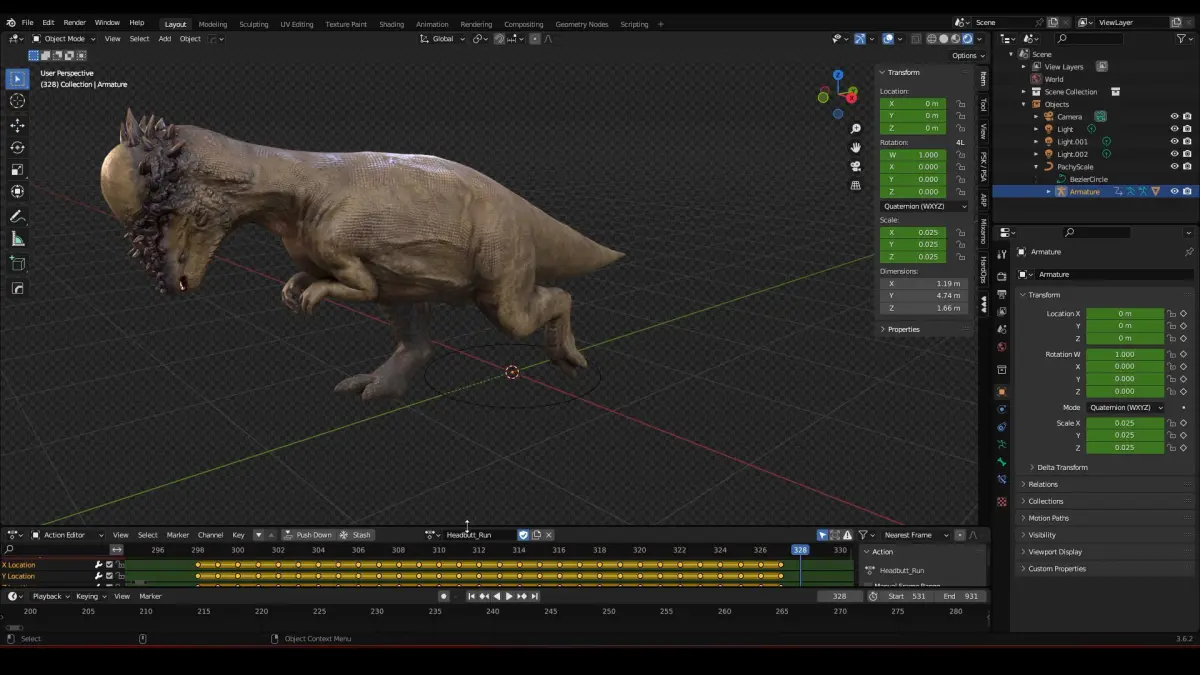The image size is (1200, 675).
Task: Activate the Move tool
Action: (x=17, y=125)
